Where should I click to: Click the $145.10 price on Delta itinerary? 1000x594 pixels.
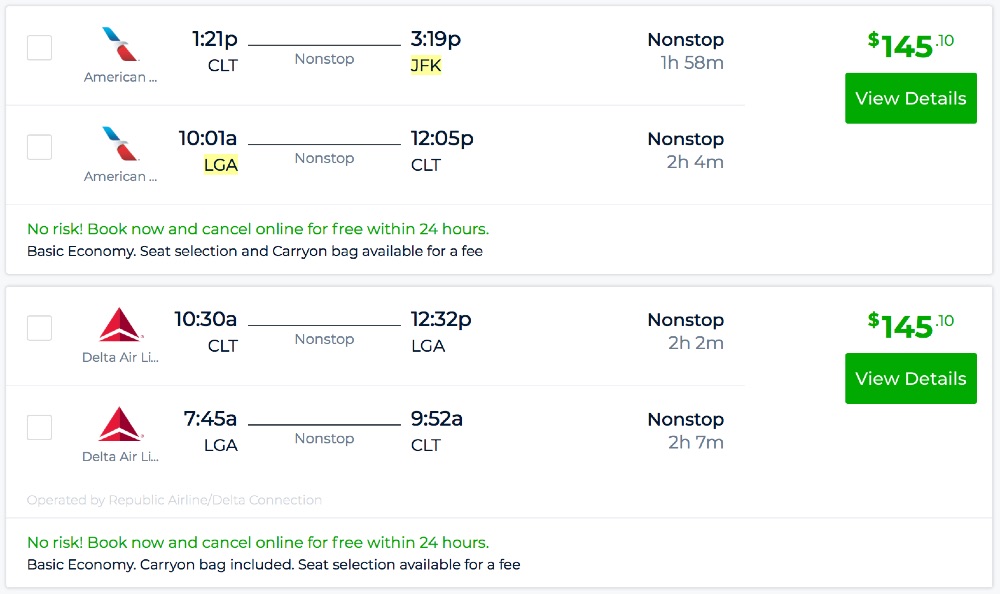(x=910, y=325)
